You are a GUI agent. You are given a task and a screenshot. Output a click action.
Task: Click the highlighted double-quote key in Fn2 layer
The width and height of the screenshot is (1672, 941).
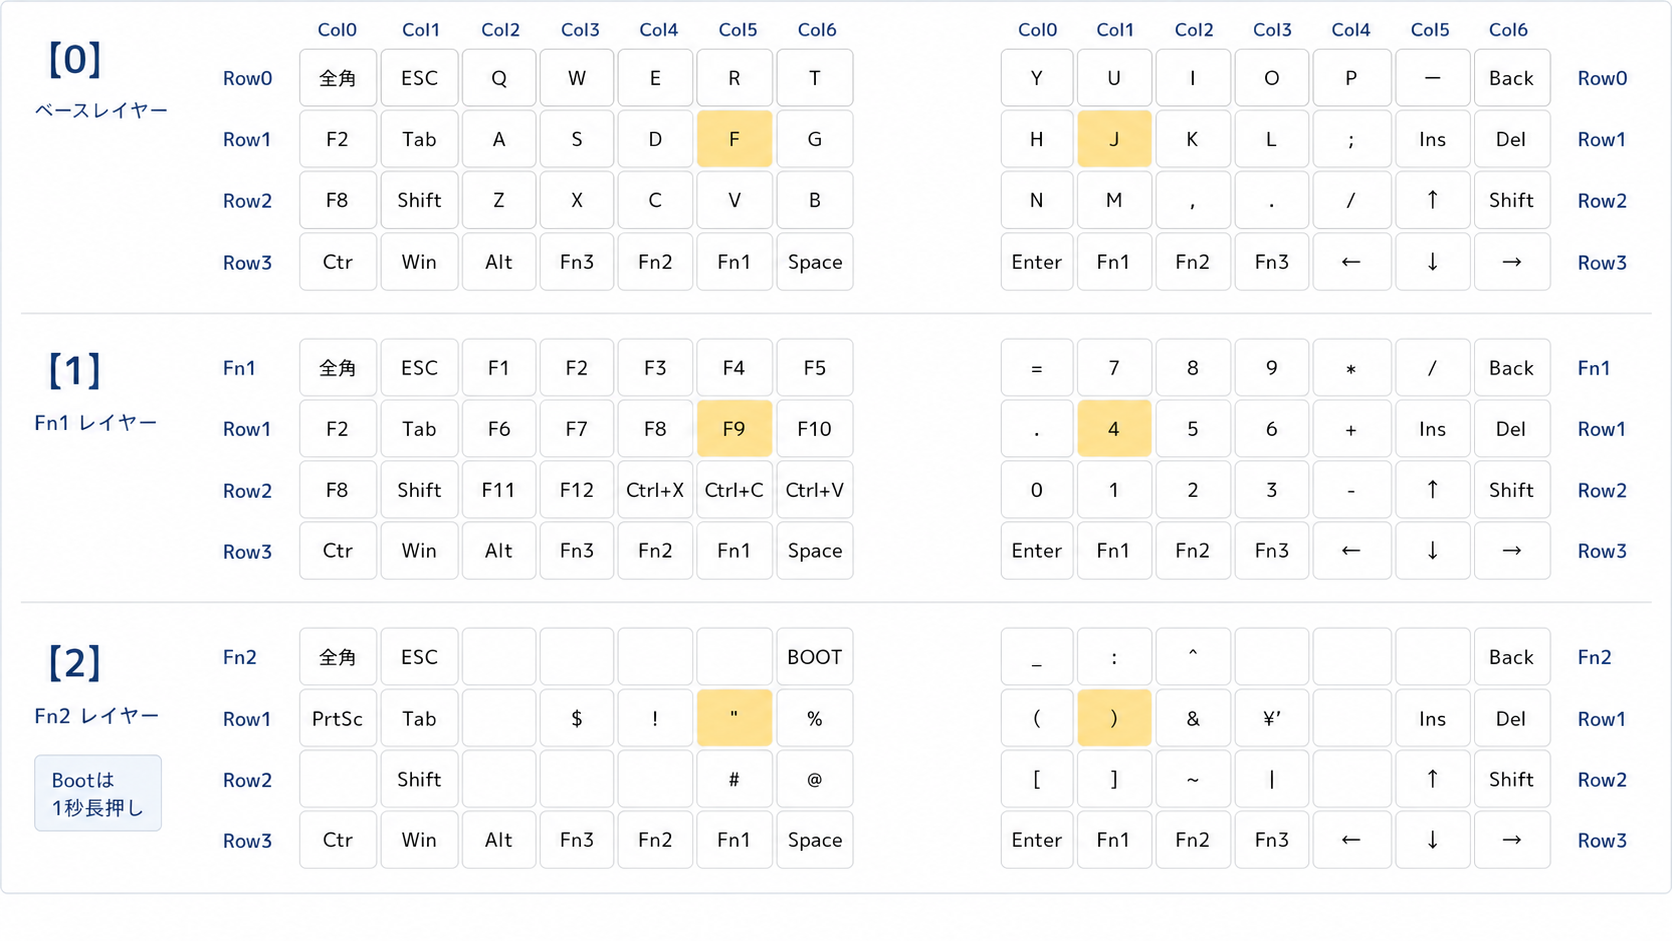(734, 718)
